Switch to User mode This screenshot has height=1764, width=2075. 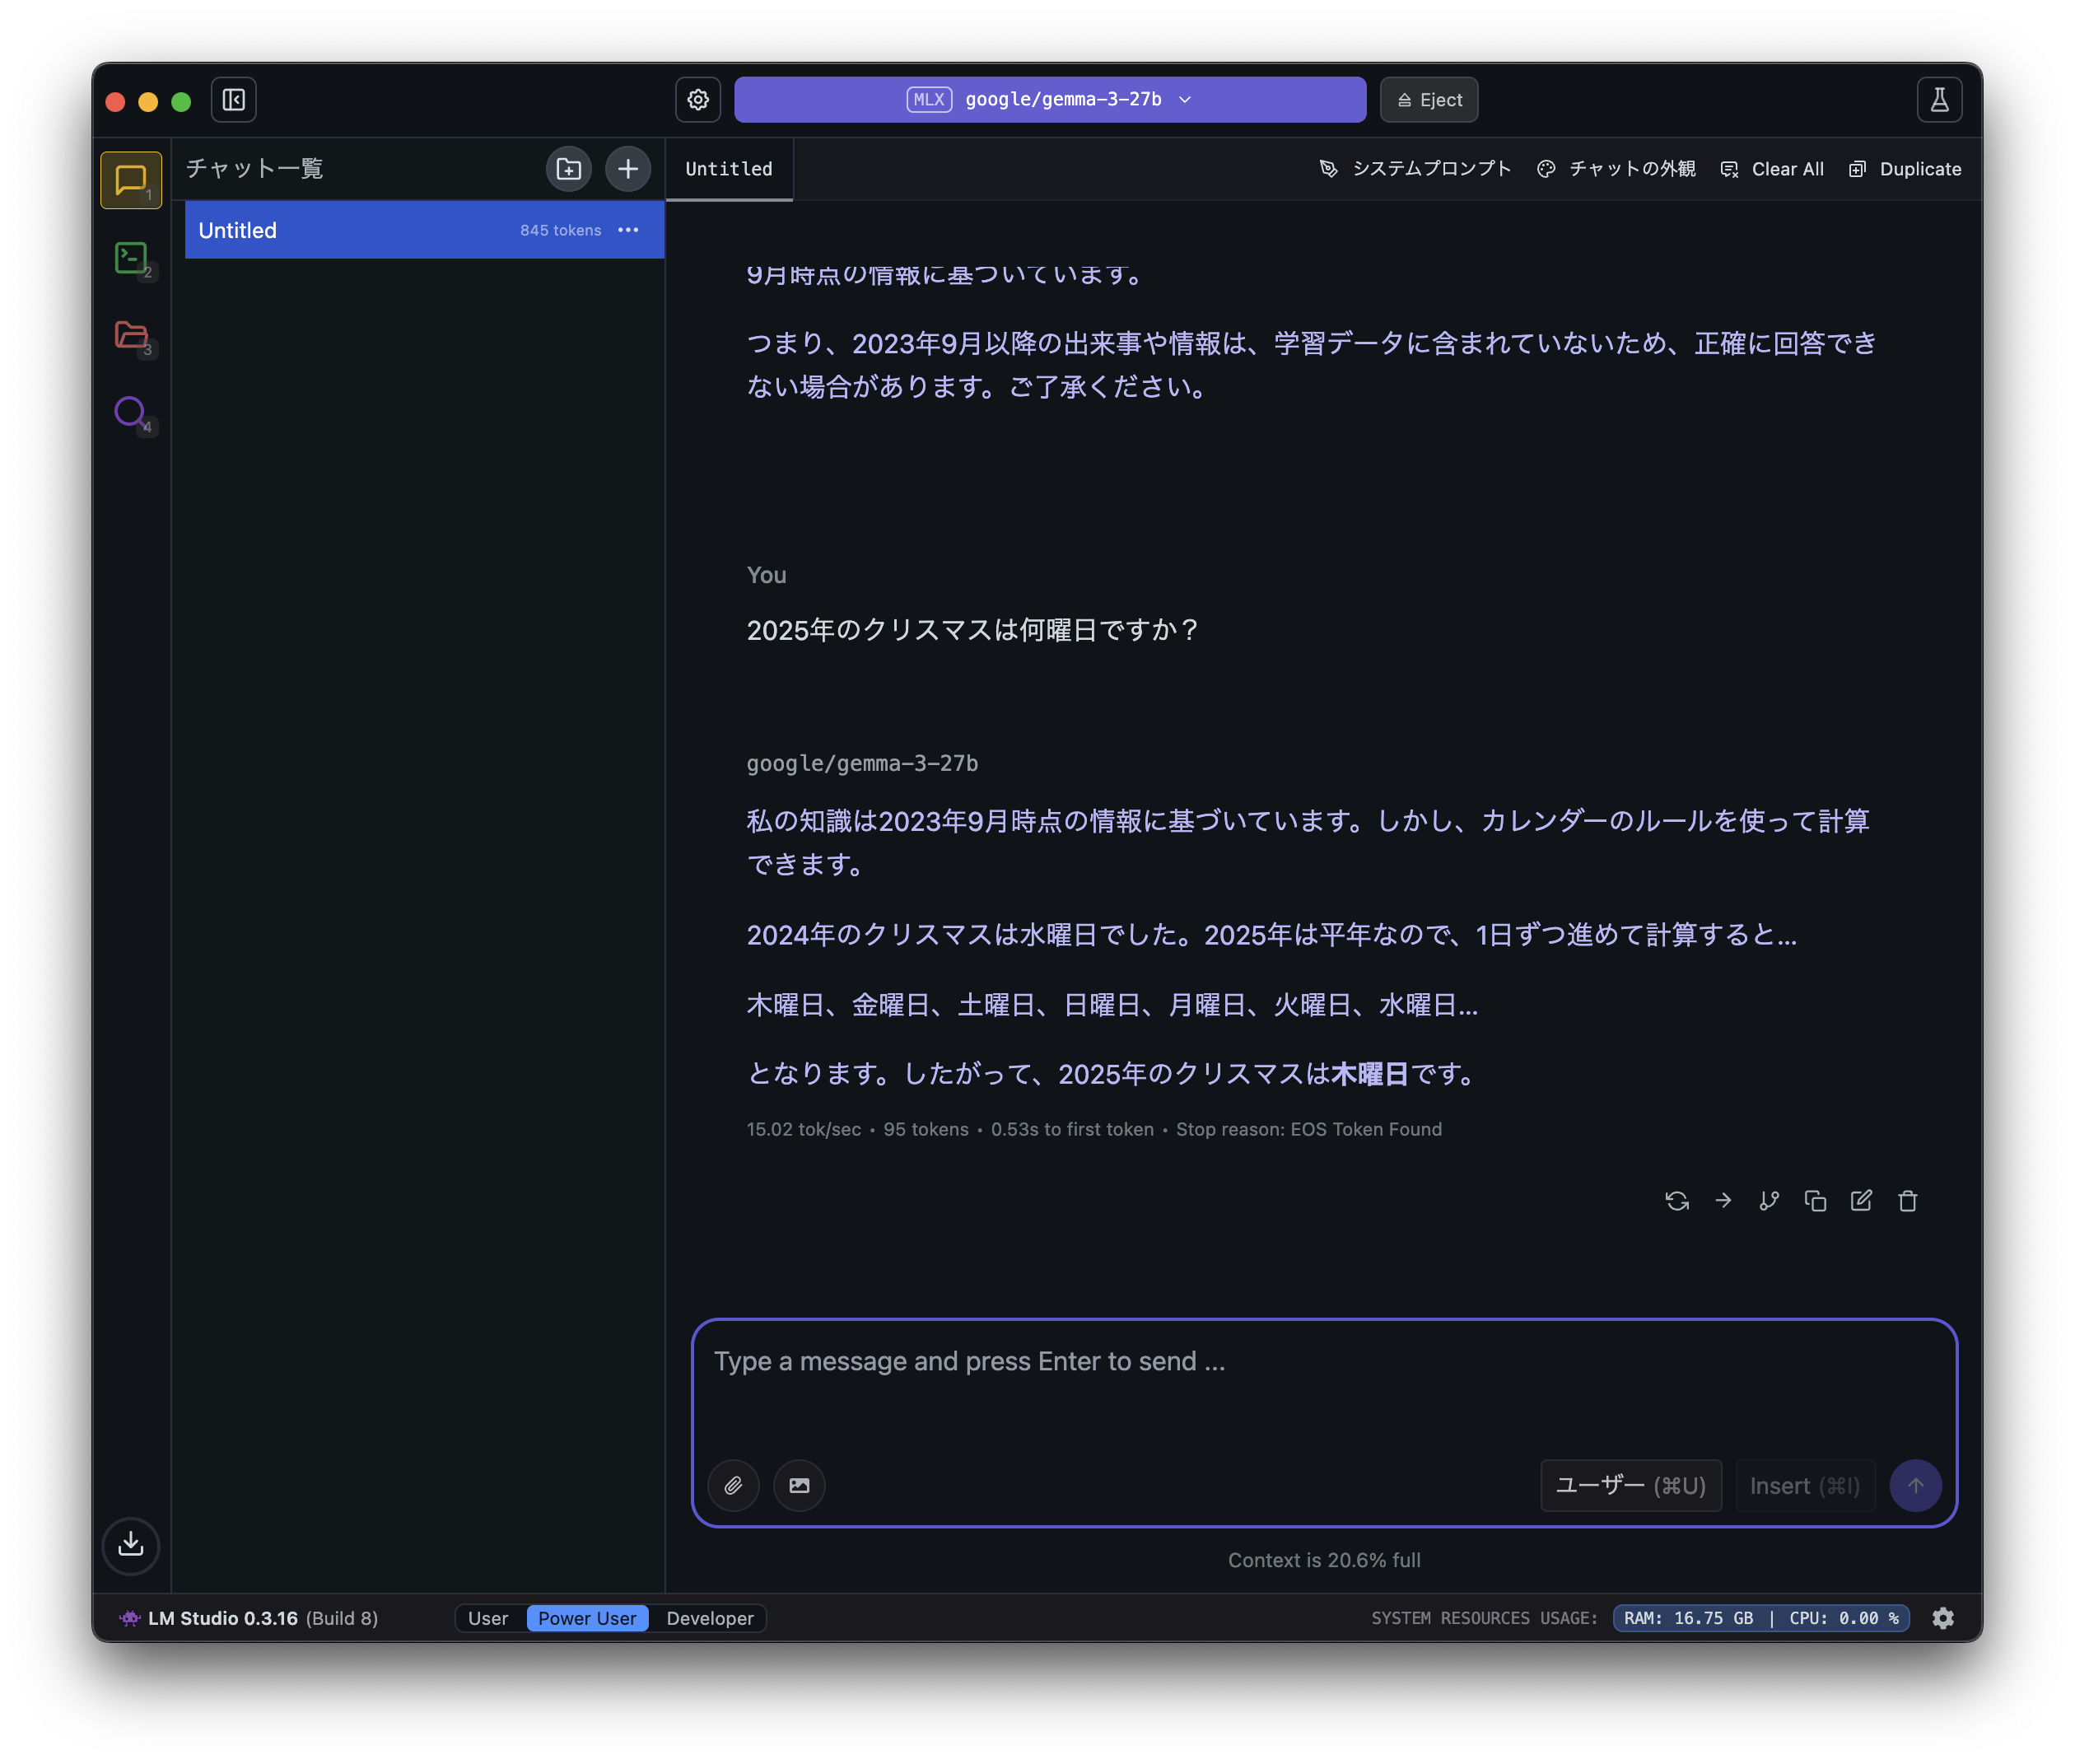click(x=489, y=1618)
